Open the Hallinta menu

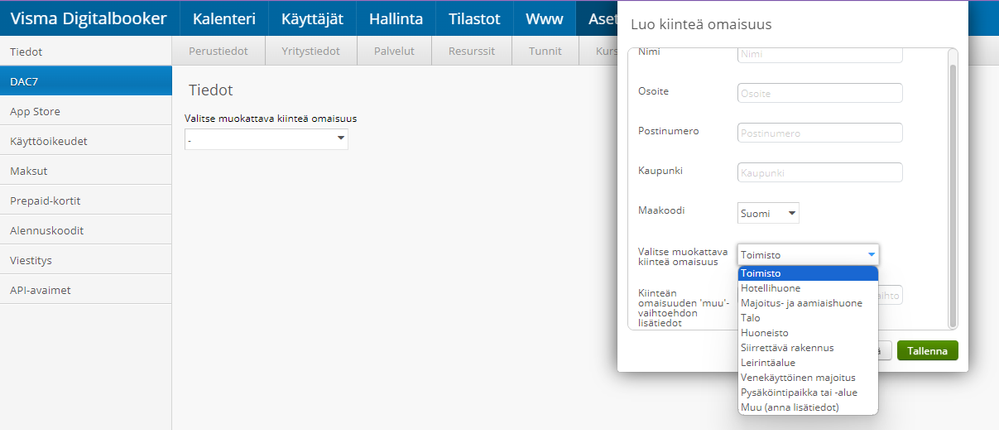click(396, 18)
